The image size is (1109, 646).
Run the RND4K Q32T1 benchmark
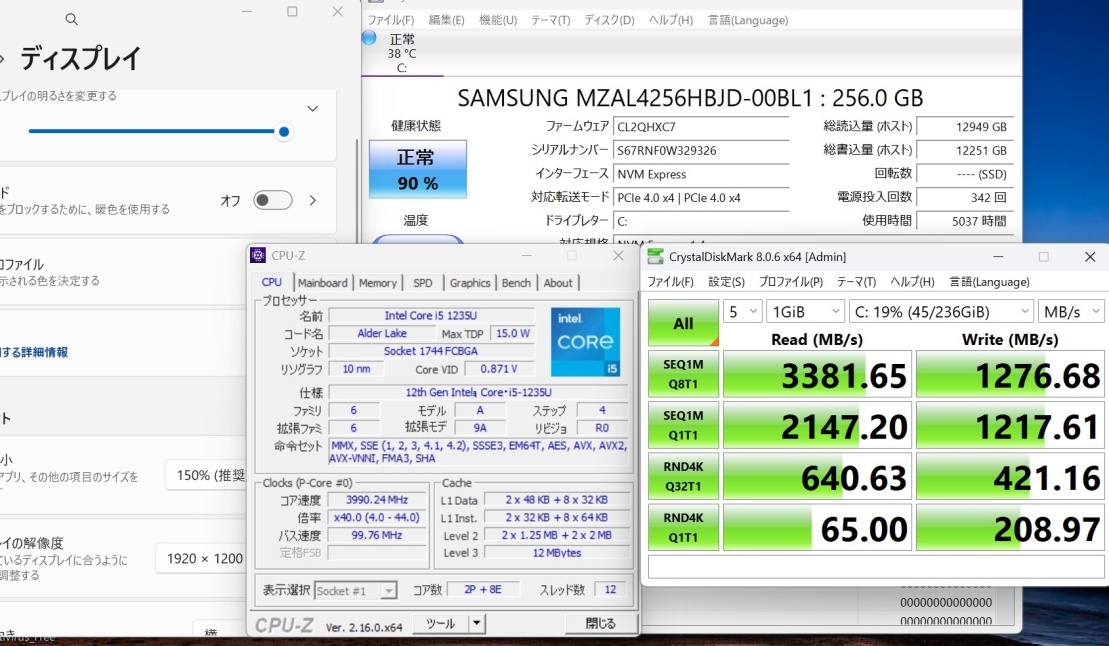tap(683, 475)
